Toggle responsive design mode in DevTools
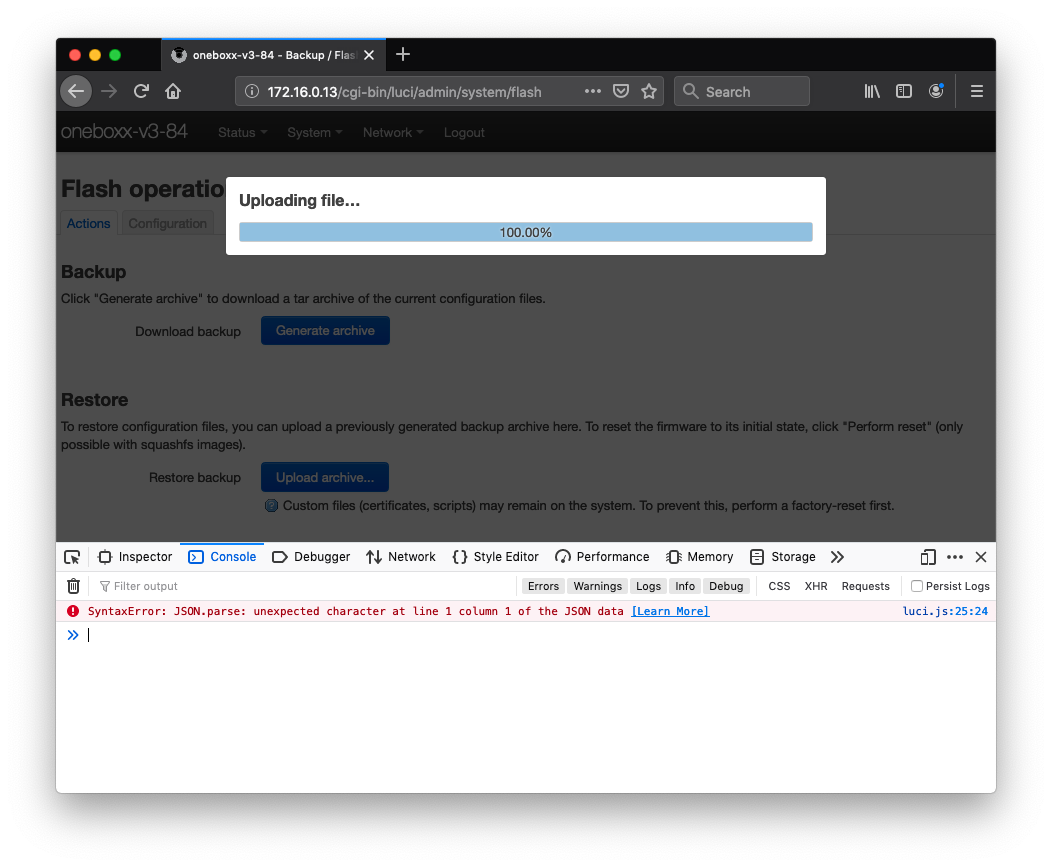Screen dimensions: 1052x867 [x=927, y=557]
